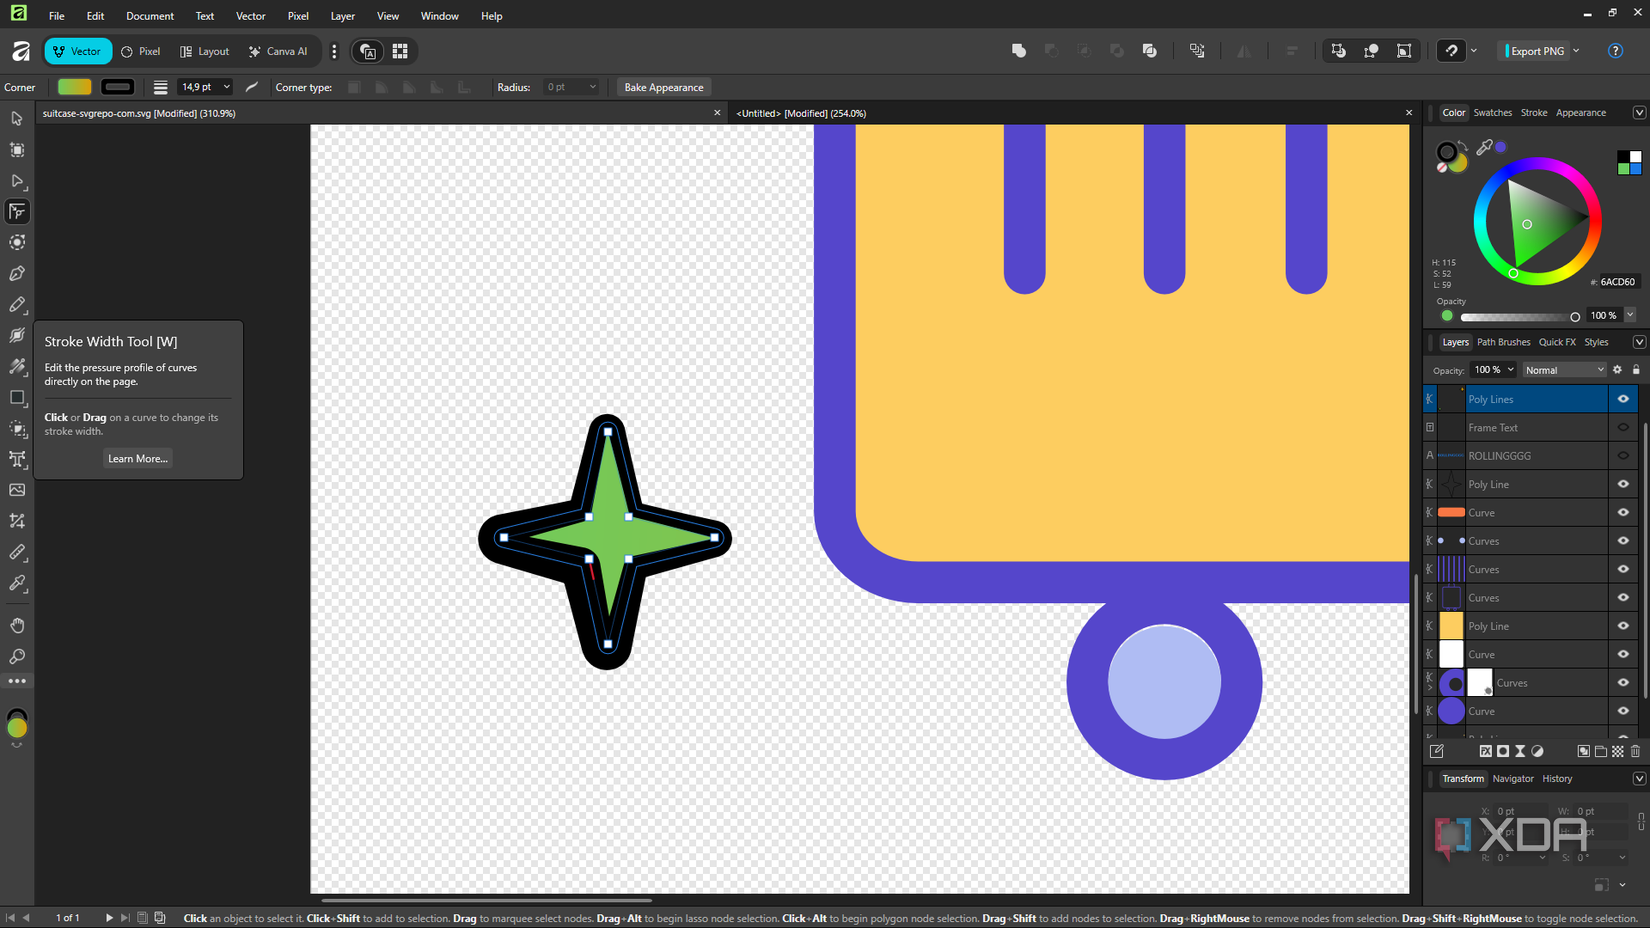Hide the Poly Lines layer
The width and height of the screenshot is (1650, 928).
(x=1623, y=399)
